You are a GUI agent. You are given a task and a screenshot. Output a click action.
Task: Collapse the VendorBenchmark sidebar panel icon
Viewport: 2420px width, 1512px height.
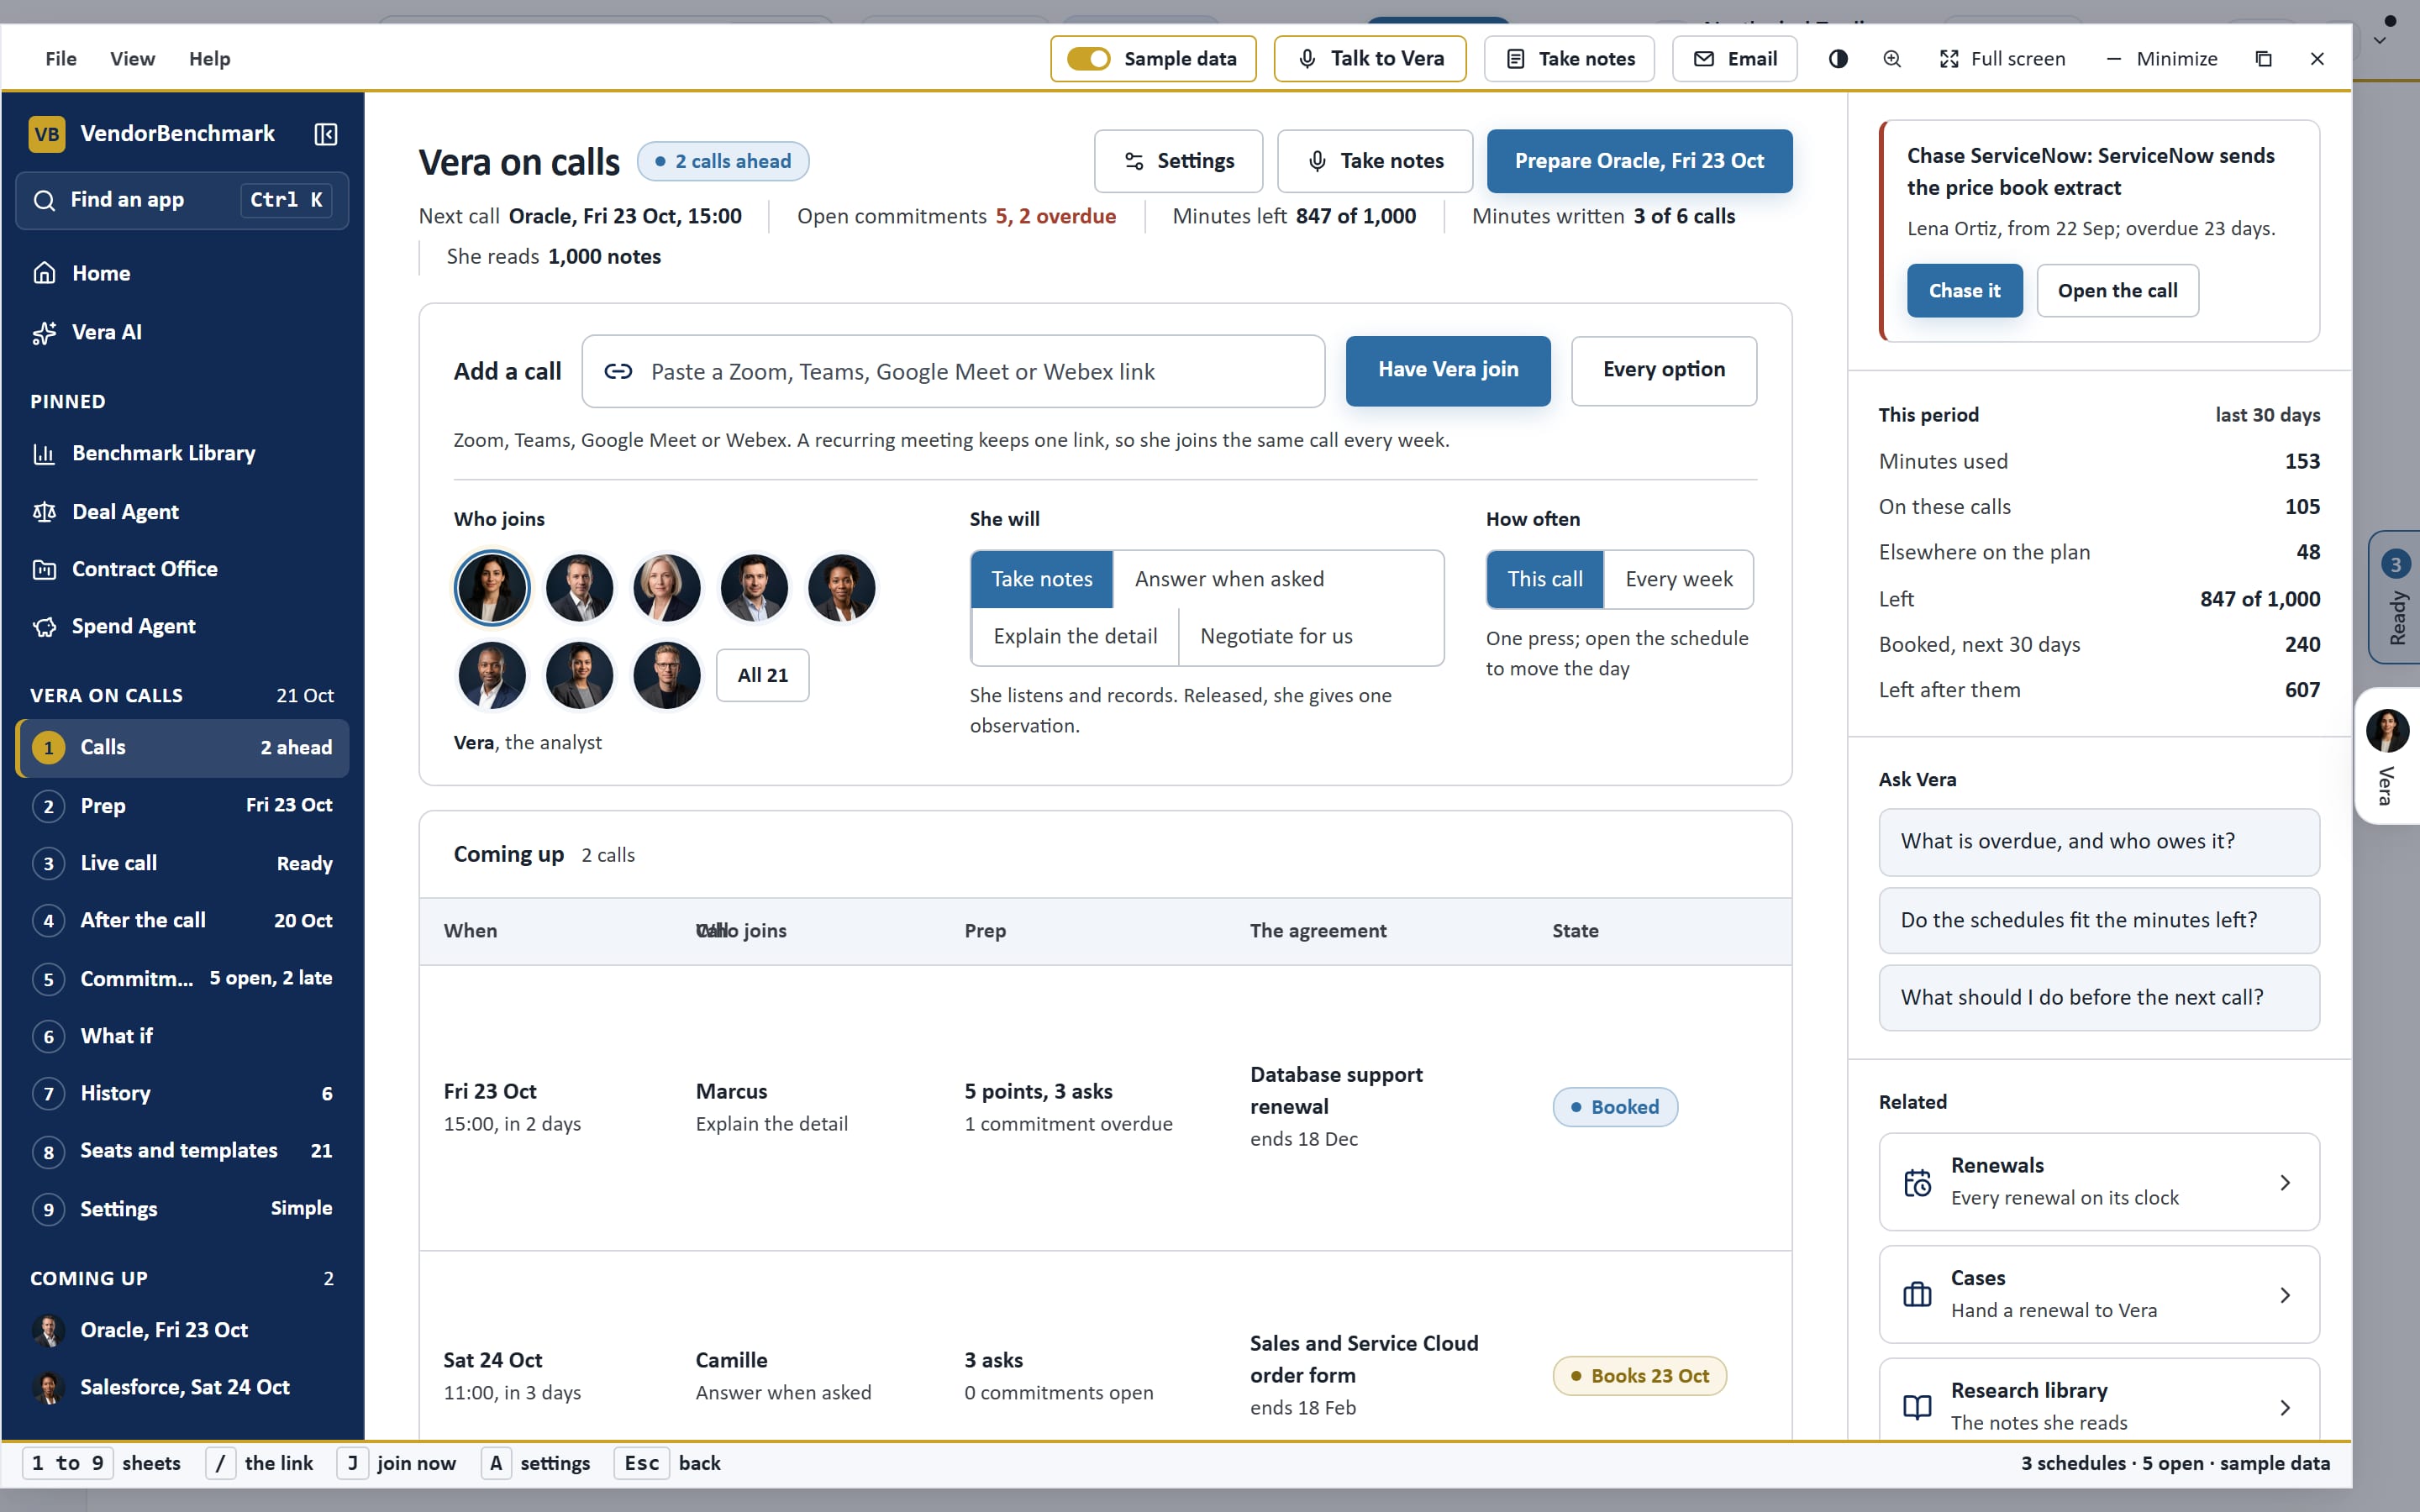[326, 134]
